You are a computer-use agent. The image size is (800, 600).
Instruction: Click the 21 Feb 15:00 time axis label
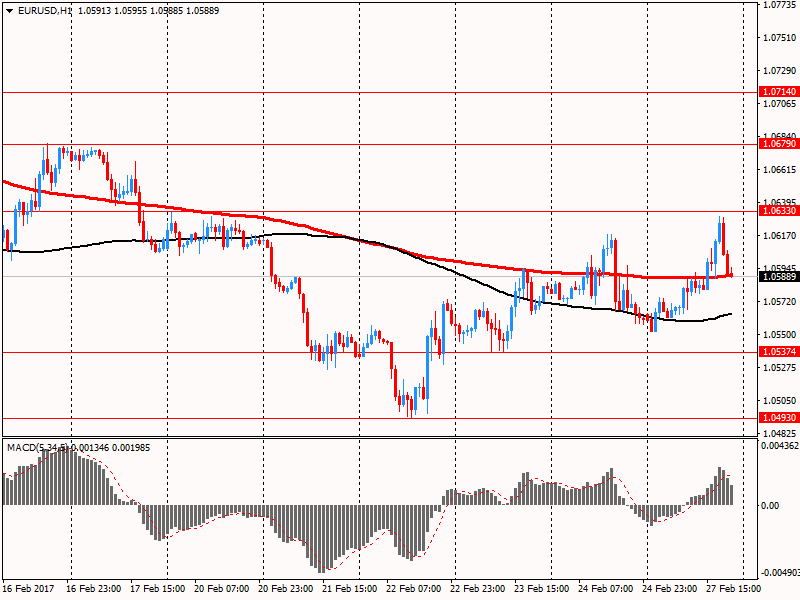pyautogui.click(x=350, y=589)
